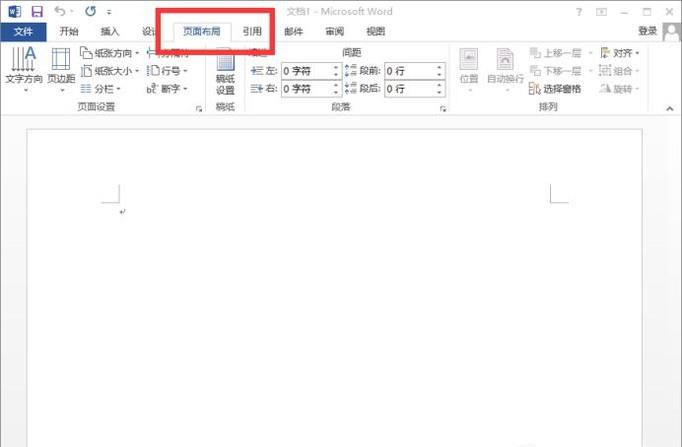Decrease 段后 spacing with down stepper
The width and height of the screenshot is (682, 447).
pyautogui.click(x=439, y=93)
